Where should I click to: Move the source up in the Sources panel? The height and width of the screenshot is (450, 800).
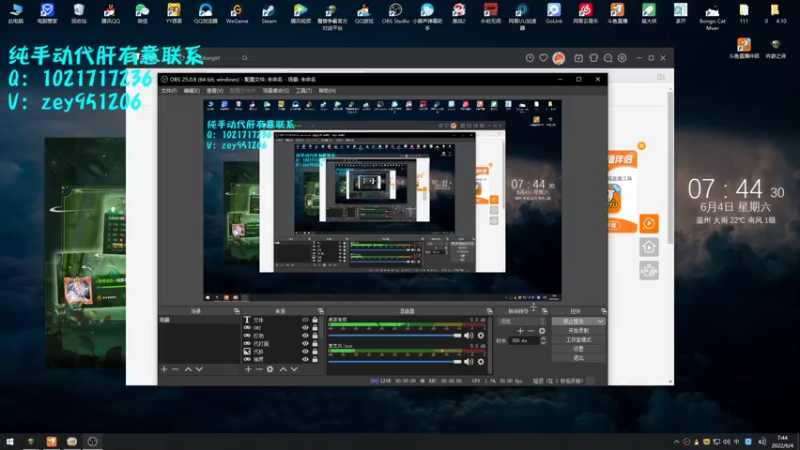[283, 369]
